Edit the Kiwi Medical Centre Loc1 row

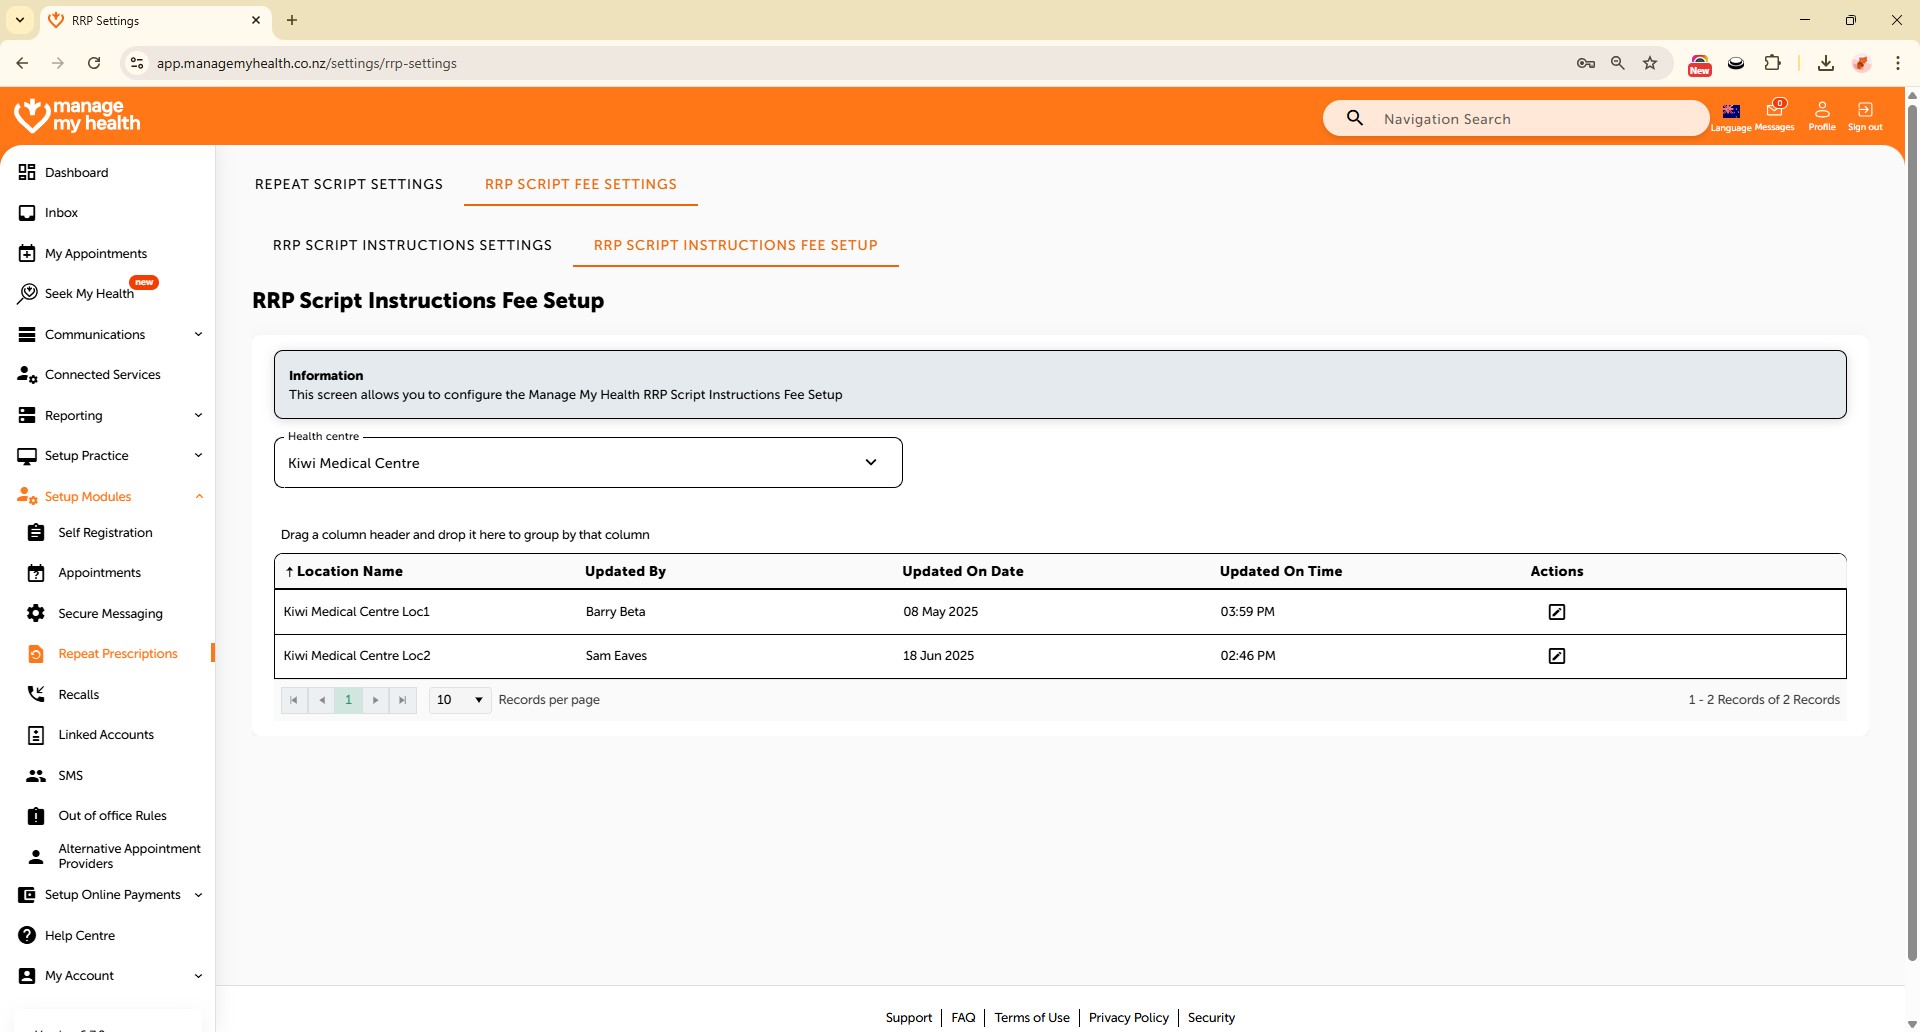tap(1556, 612)
